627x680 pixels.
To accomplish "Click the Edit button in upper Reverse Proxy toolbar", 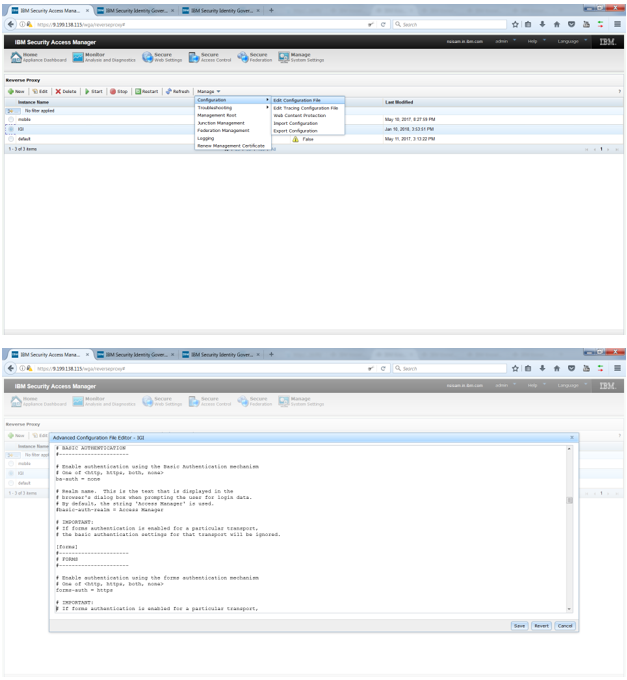I will click(40, 92).
